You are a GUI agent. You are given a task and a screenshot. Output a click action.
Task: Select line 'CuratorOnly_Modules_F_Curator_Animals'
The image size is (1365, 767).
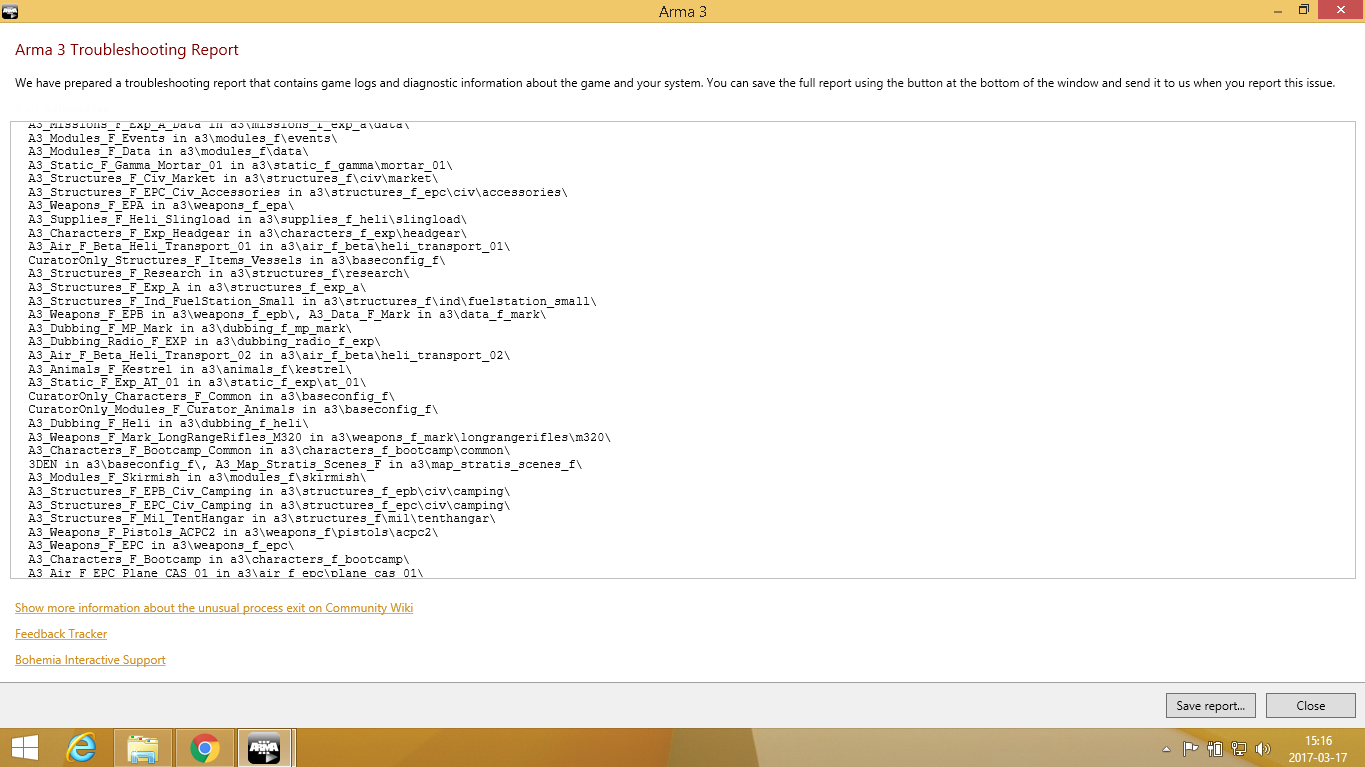pyautogui.click(x=233, y=410)
